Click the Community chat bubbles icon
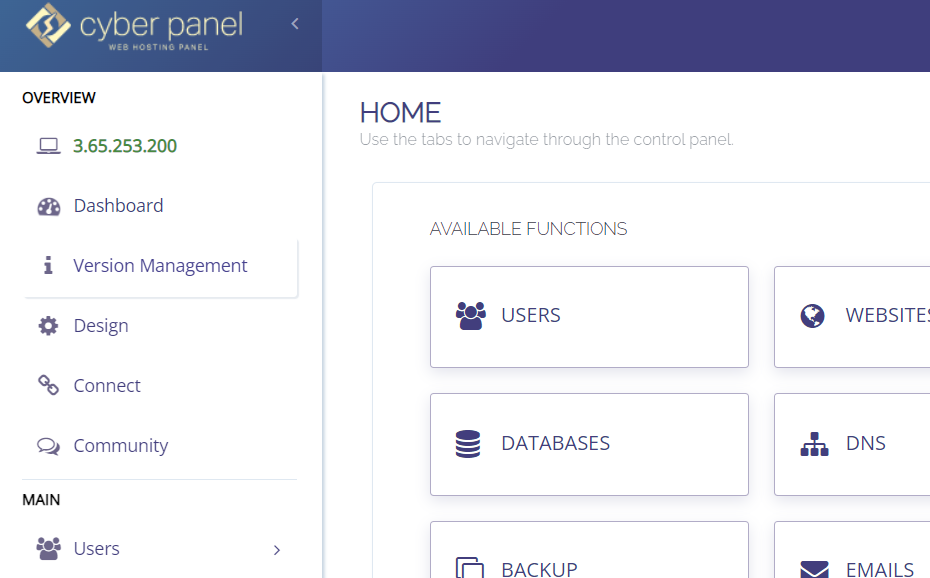The width and height of the screenshot is (930, 578). [48, 446]
